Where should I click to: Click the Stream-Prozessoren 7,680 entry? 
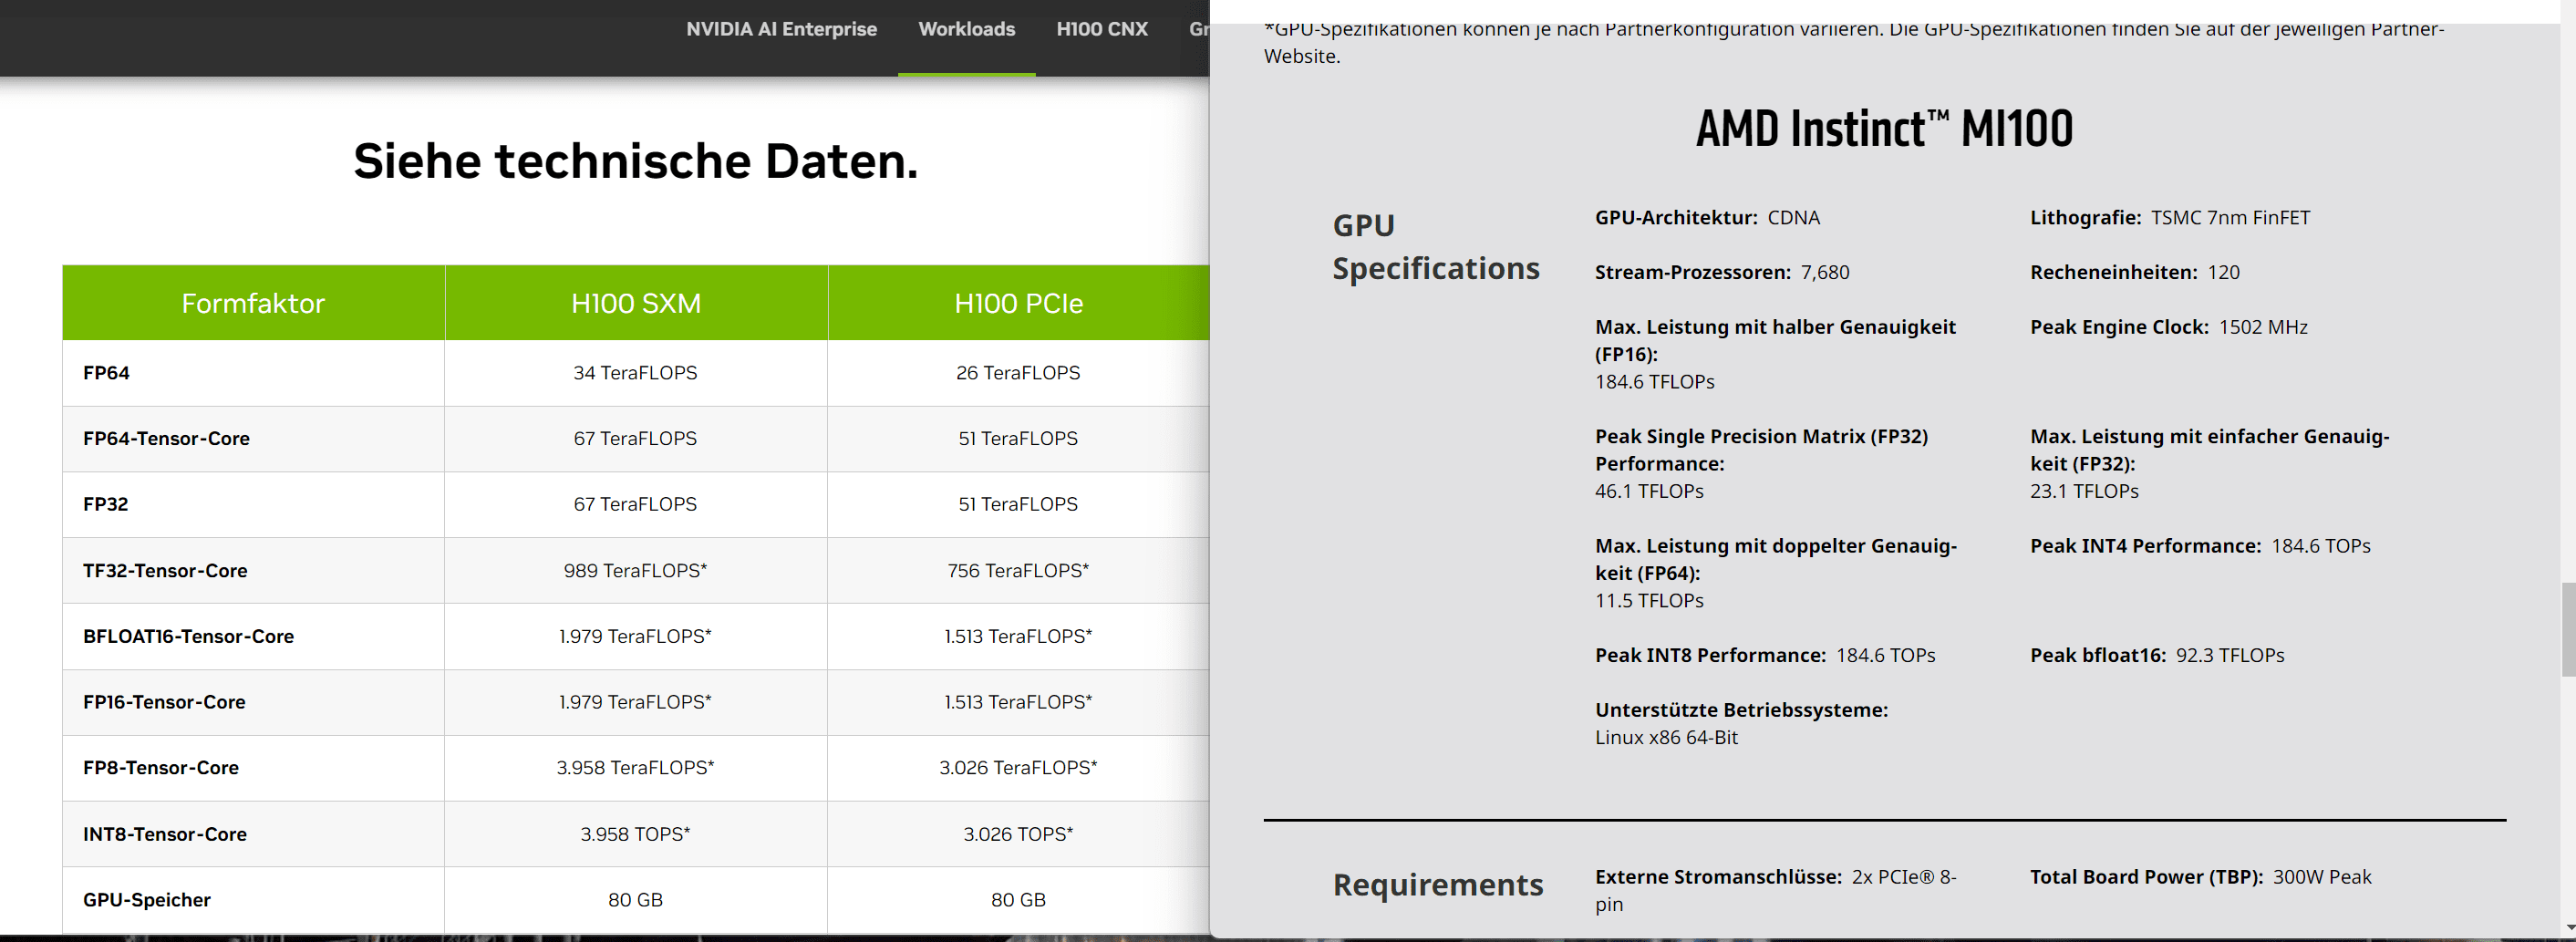pos(1722,273)
